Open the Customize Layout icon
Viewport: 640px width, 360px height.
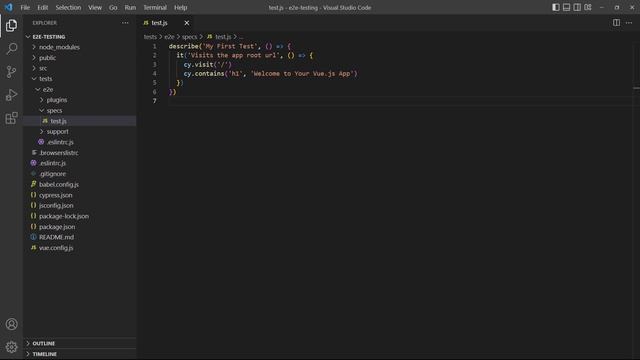588,7
